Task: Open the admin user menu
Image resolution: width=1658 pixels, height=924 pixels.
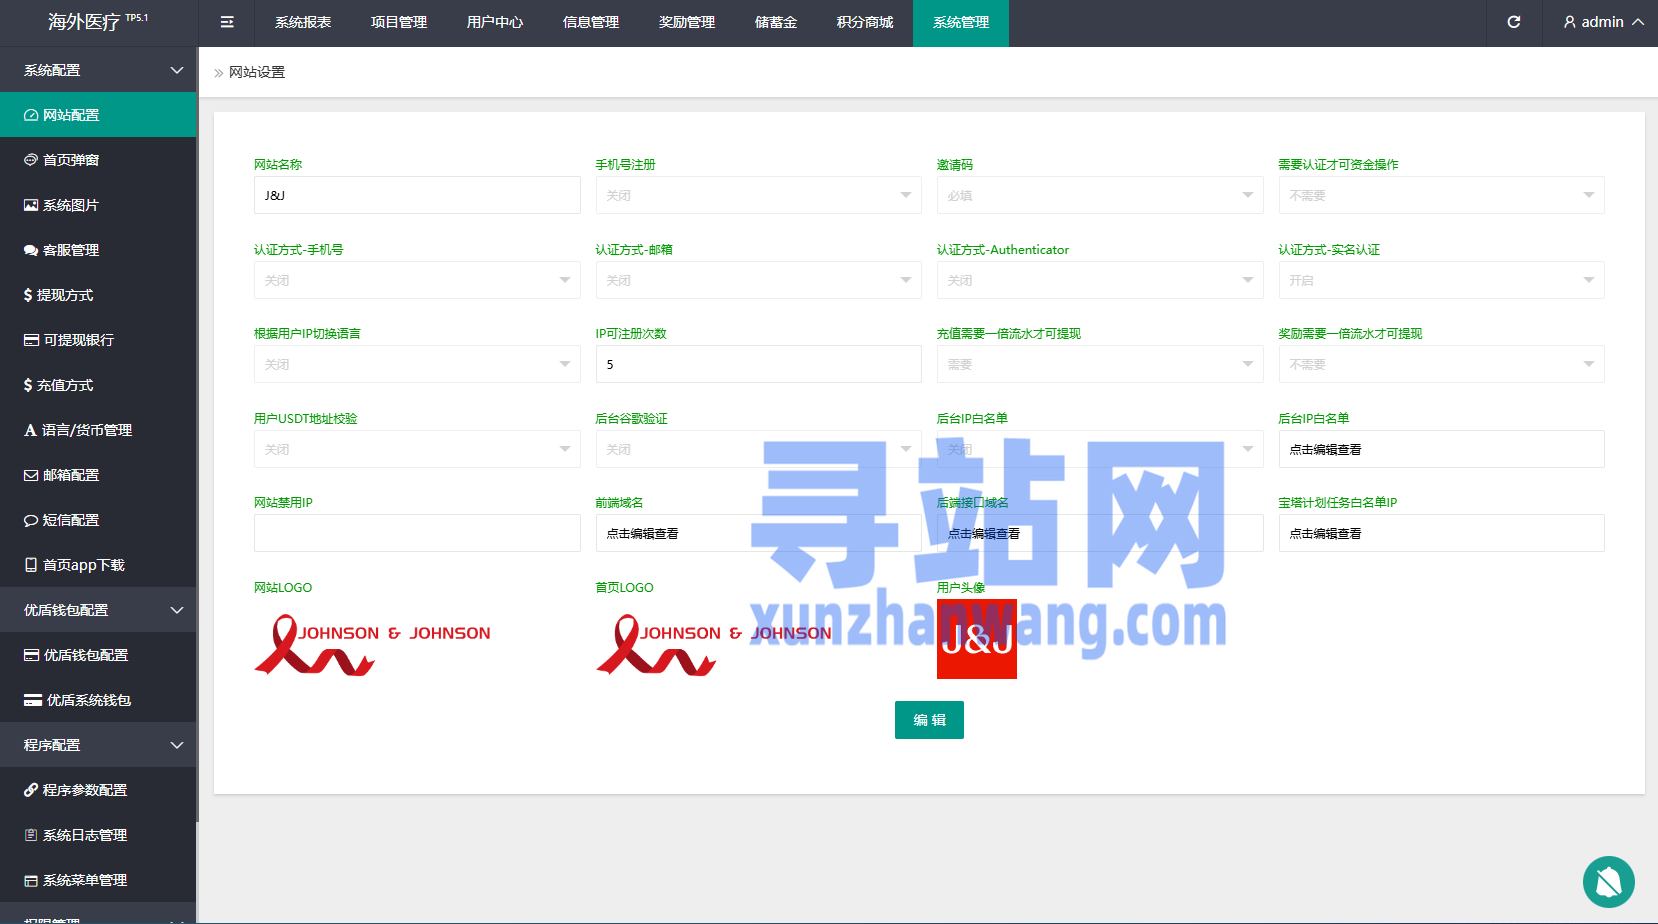Action: (1603, 22)
